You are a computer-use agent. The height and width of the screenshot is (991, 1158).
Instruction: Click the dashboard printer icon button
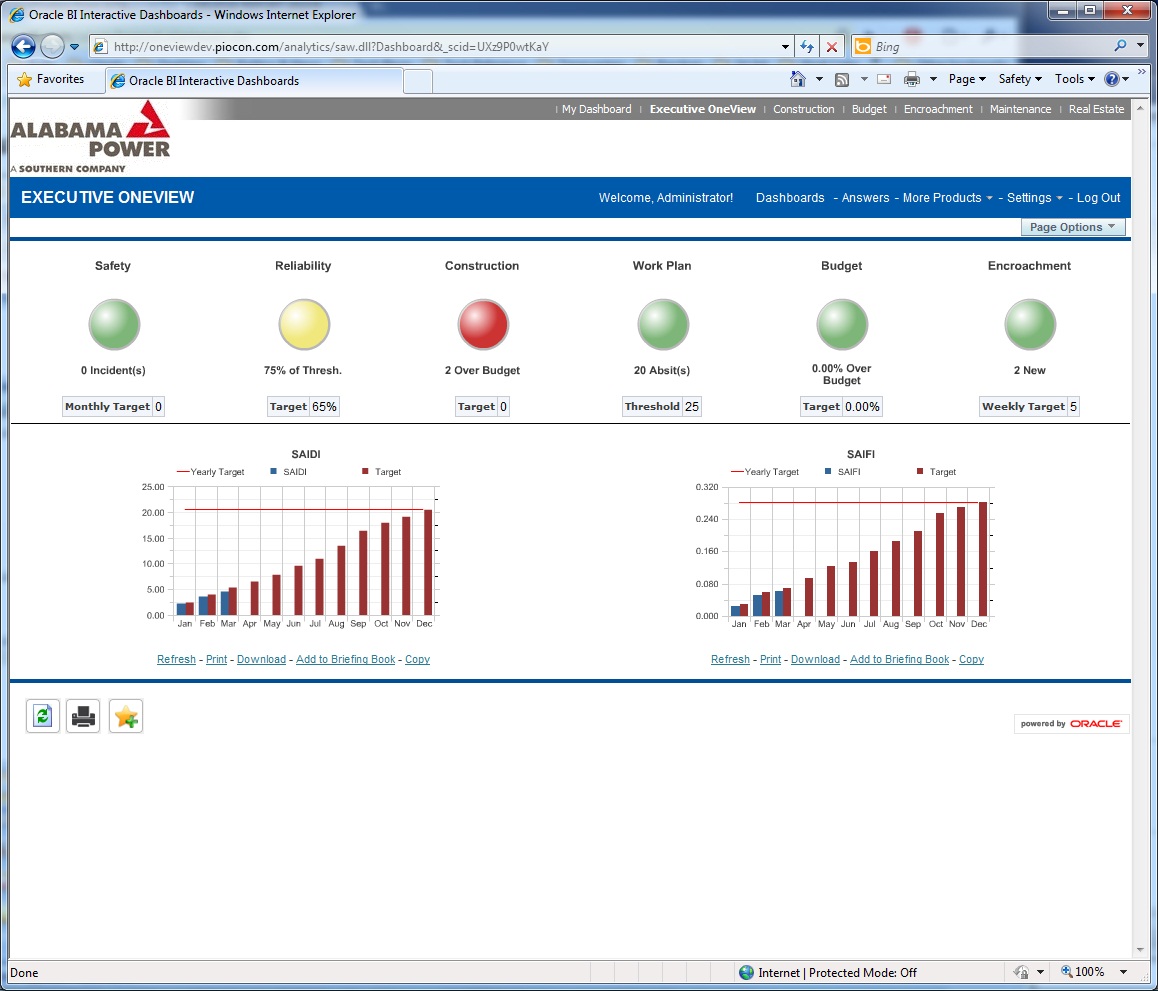(83, 716)
